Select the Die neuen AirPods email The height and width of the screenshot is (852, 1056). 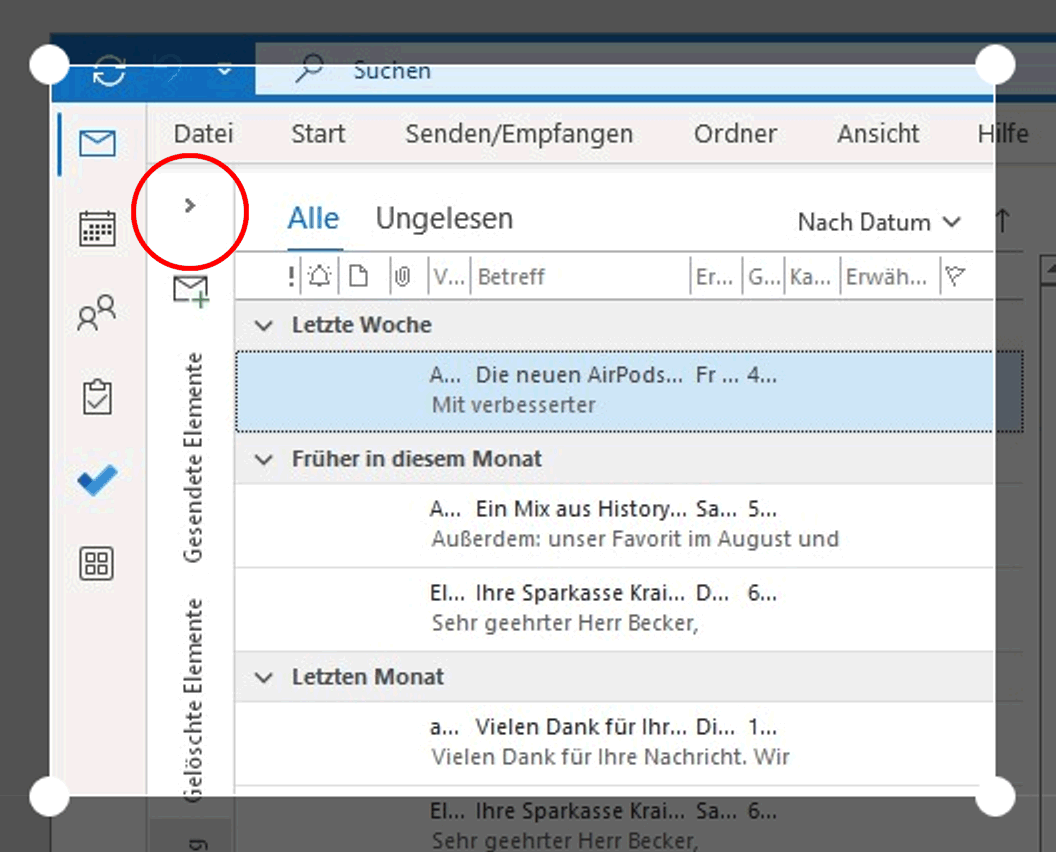click(x=630, y=391)
